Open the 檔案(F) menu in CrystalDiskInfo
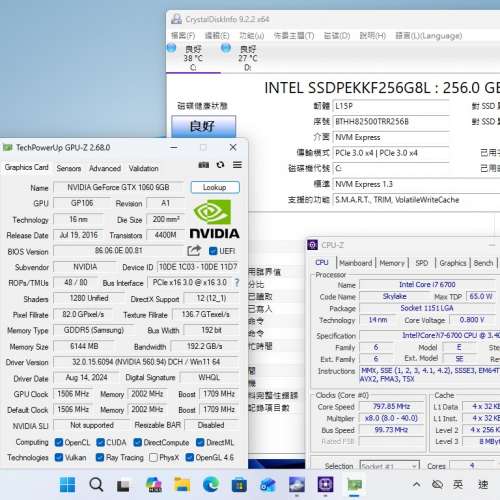The height and width of the screenshot is (500, 500). pos(183,35)
